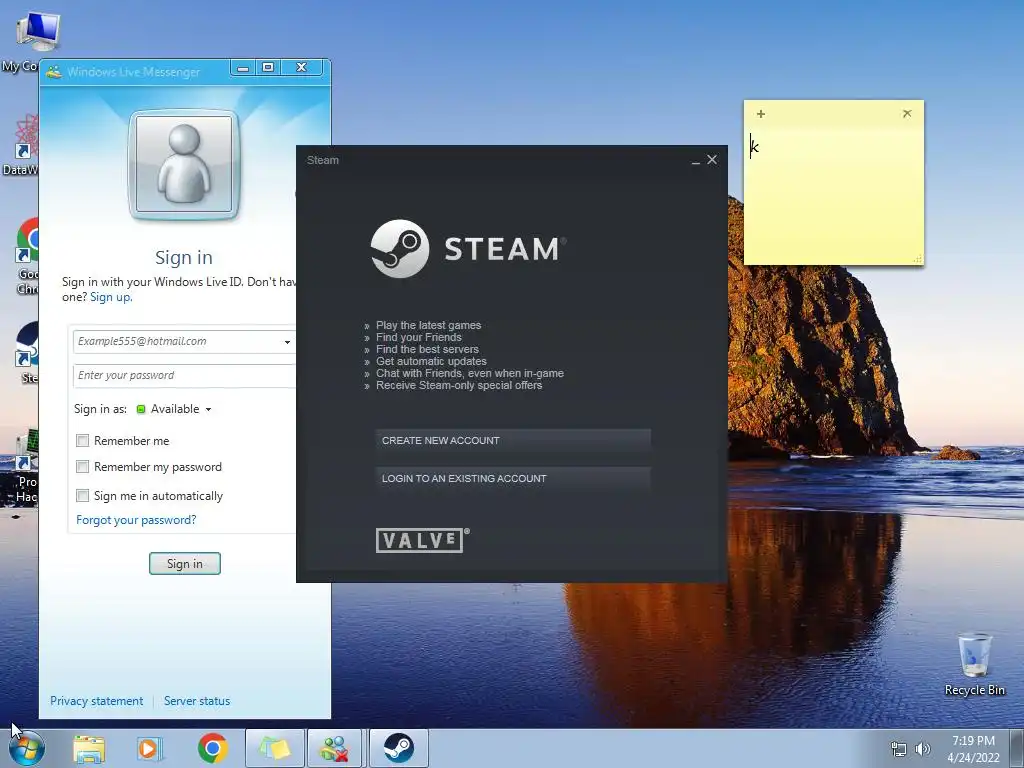This screenshot has height=768, width=1024.
Task: Open Forgot your password link
Action: [136, 520]
